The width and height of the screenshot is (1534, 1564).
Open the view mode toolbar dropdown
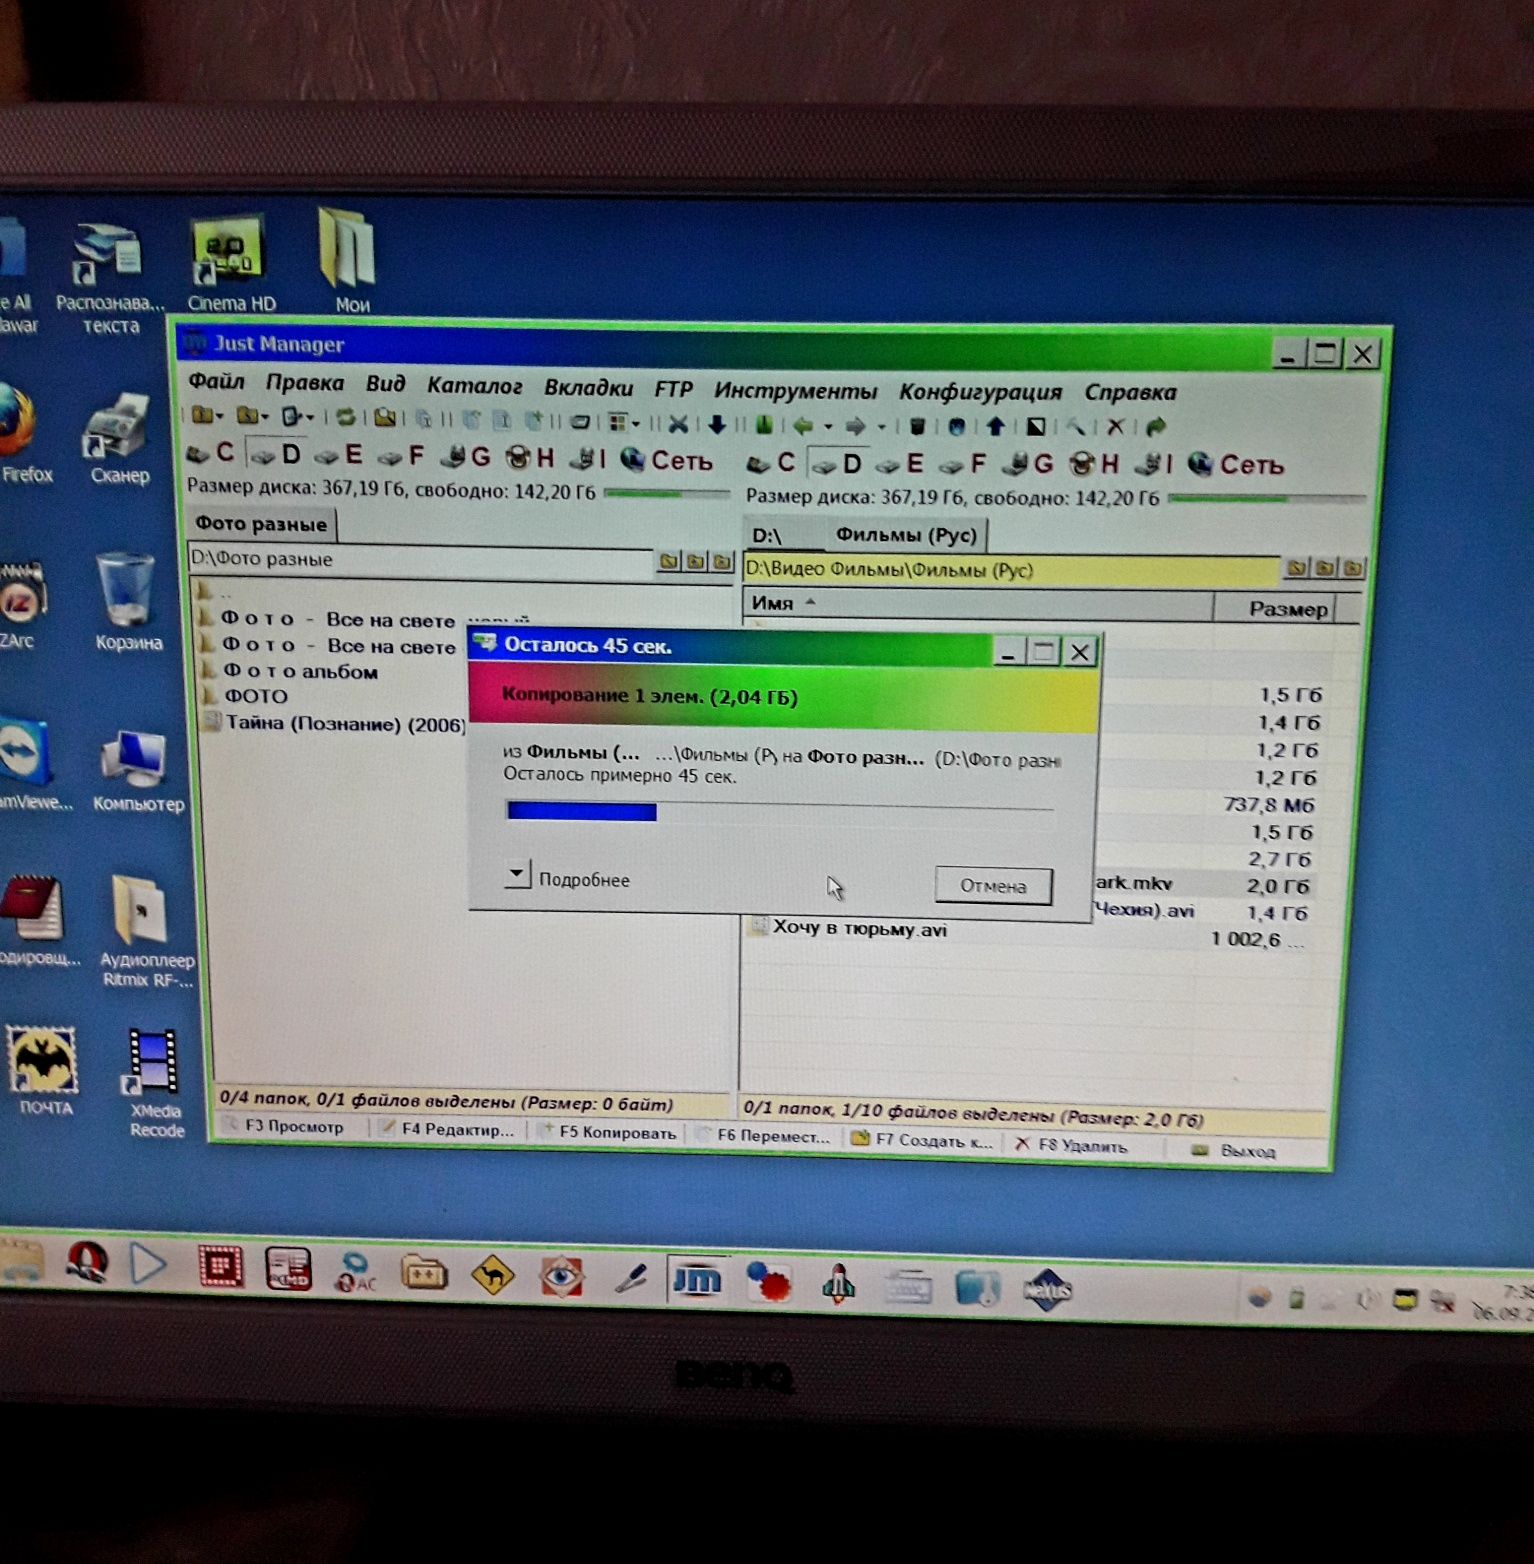pos(635,423)
